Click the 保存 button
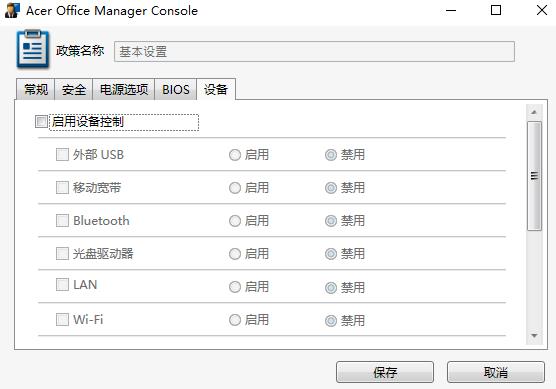Screen dimensions: 556x389 pos(385,372)
